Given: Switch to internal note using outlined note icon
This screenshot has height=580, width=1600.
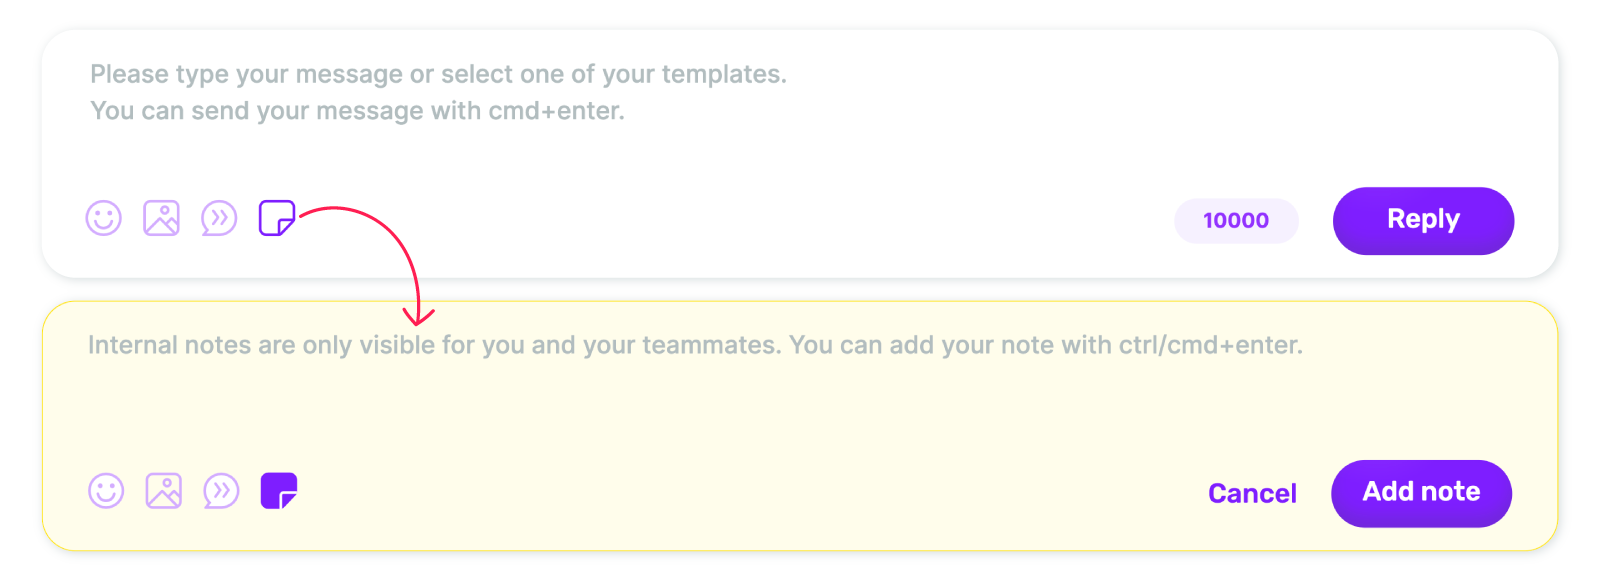Looking at the screenshot, I should 277,218.
